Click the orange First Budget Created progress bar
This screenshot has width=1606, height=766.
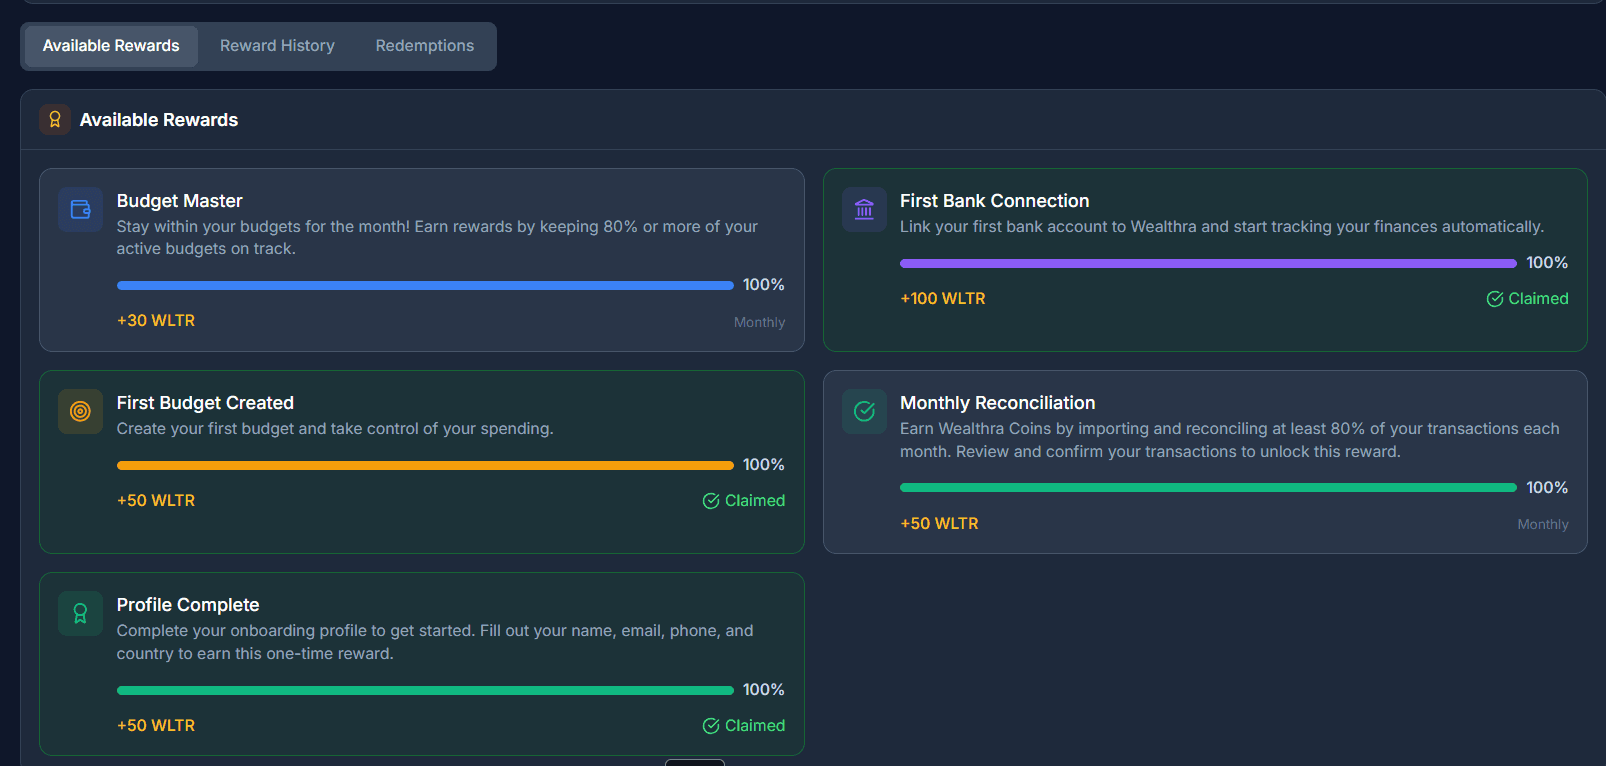coord(425,466)
